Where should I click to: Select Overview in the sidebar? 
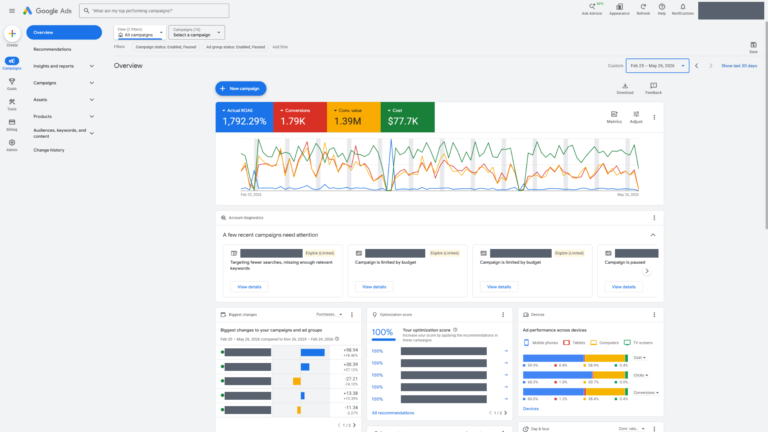[x=64, y=32]
